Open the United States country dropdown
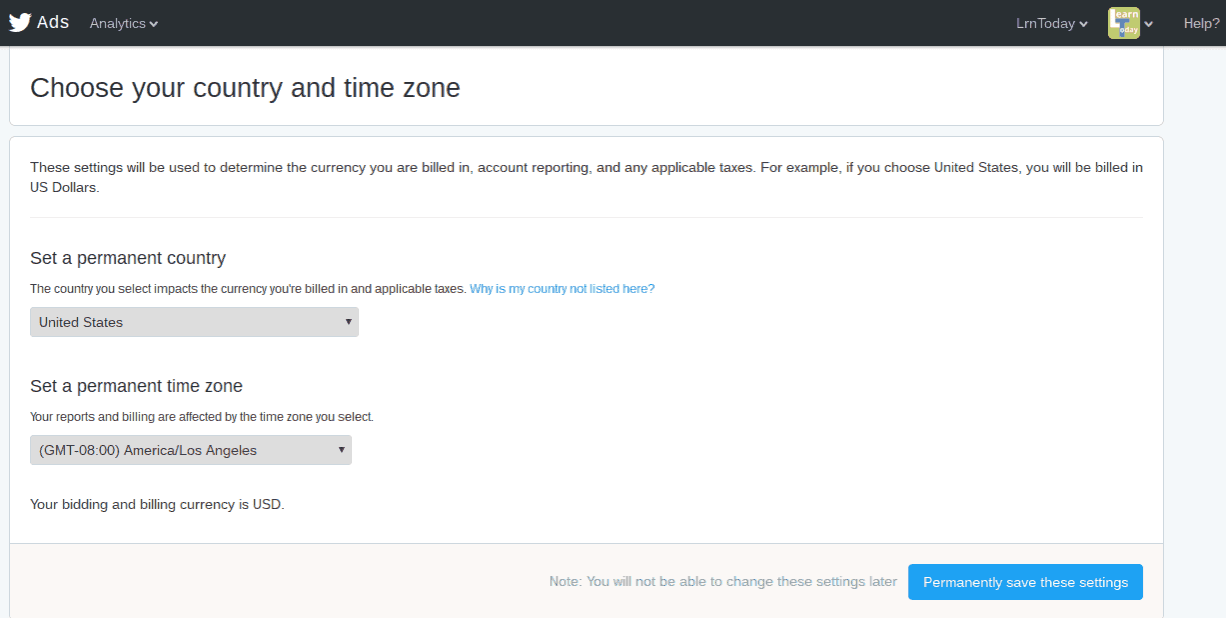1226x618 pixels. point(194,322)
